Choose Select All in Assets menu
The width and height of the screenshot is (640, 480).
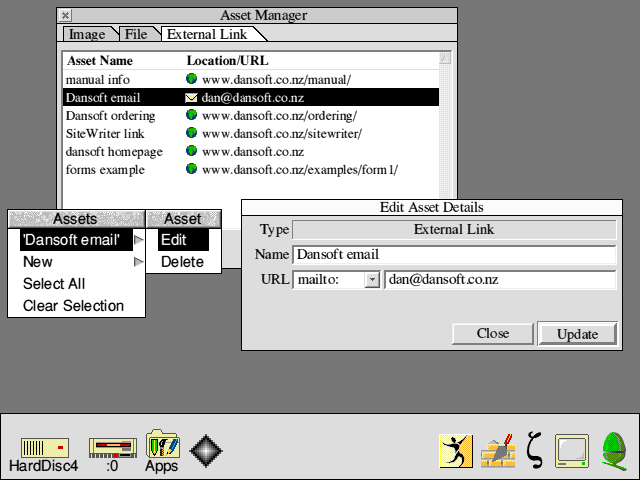coord(76,284)
